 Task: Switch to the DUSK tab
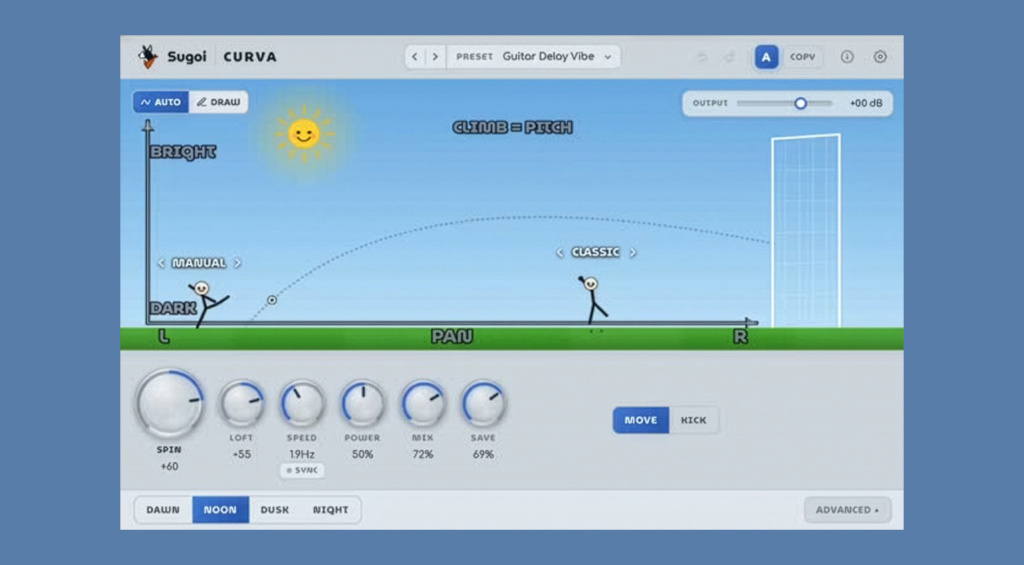pos(275,509)
